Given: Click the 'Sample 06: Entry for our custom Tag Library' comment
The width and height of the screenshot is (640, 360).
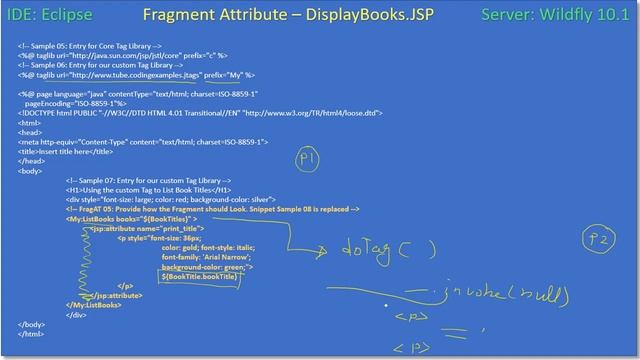Looking at the screenshot, I should point(100,65).
